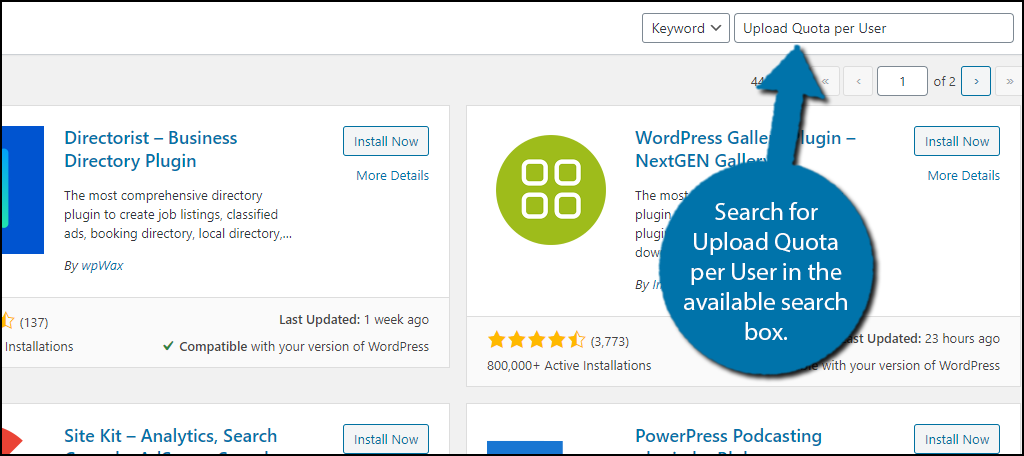This screenshot has width=1024, height=456.
Task: Click the Site Kit red plugin icon
Action: tap(12, 440)
